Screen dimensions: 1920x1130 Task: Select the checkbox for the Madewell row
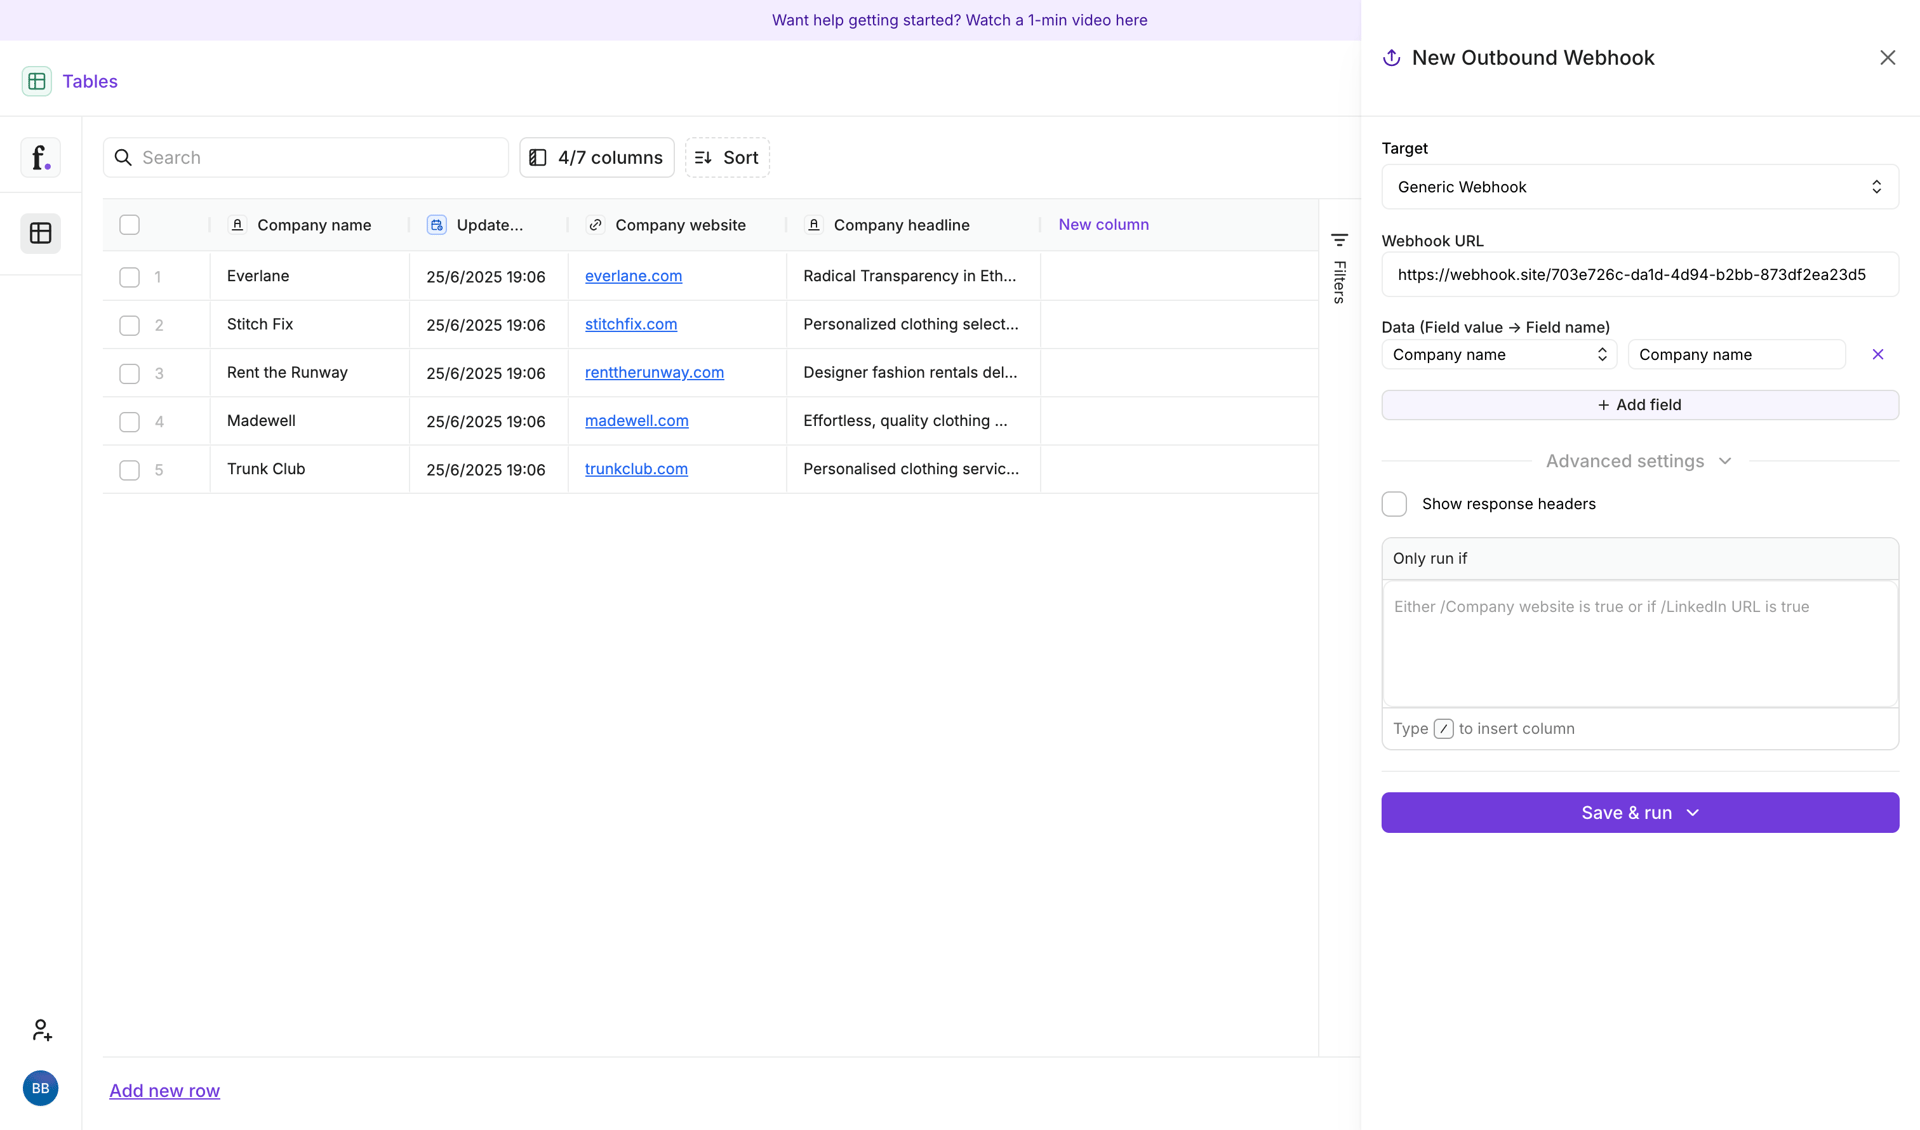129,421
